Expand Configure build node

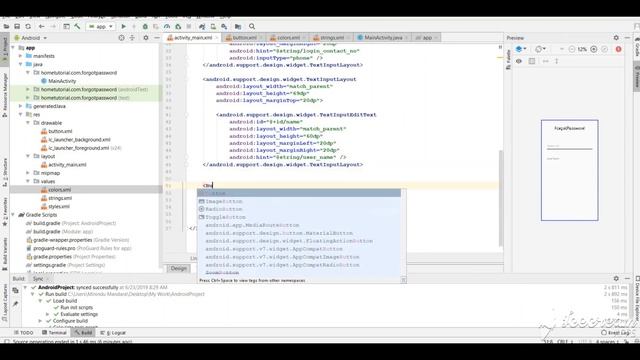coord(40,321)
